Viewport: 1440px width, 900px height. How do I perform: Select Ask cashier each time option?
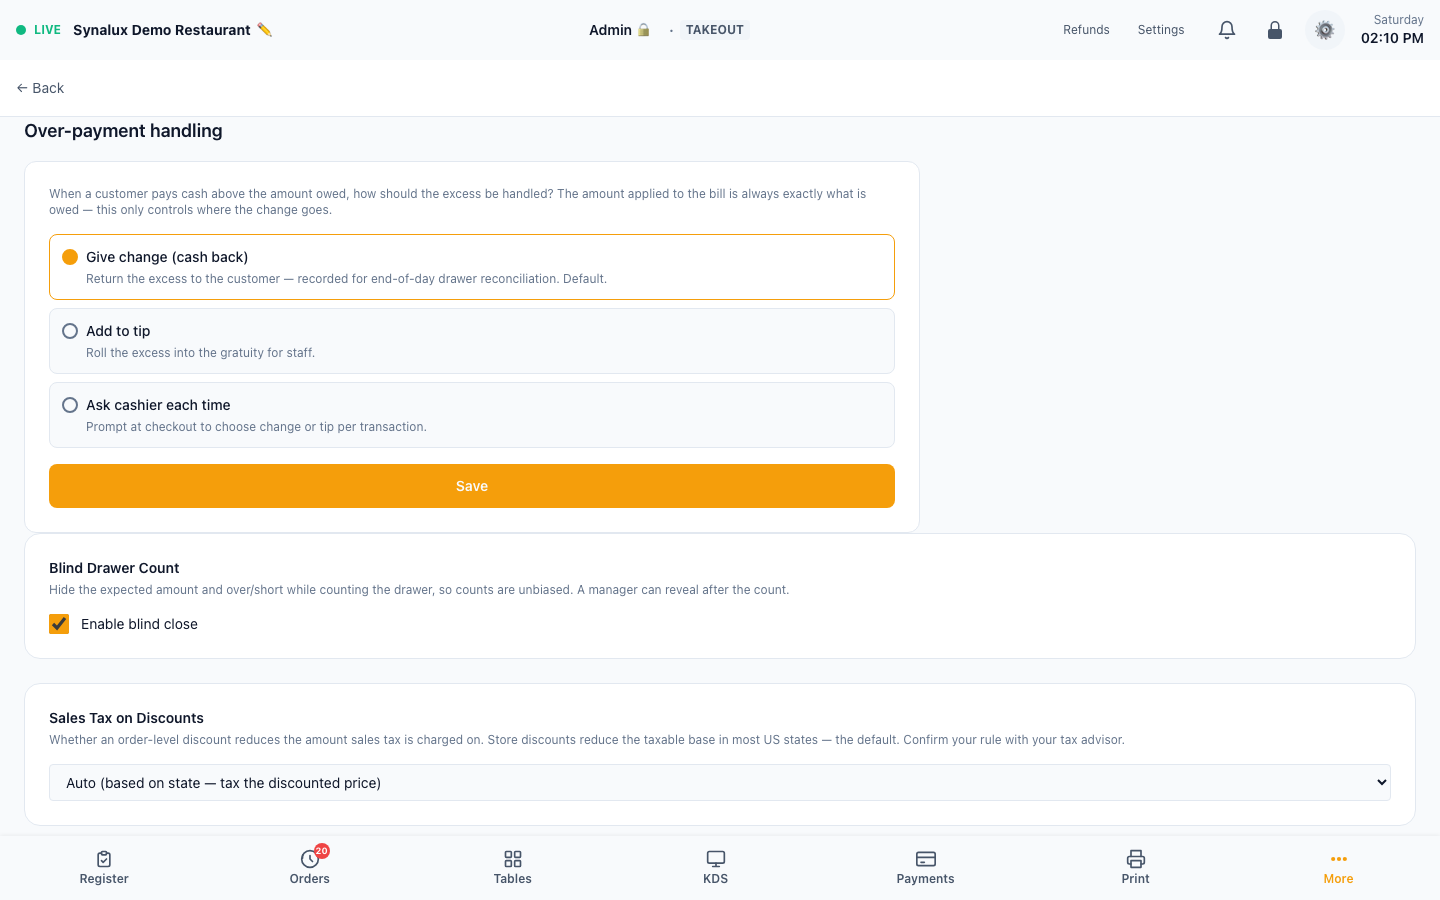472,415
